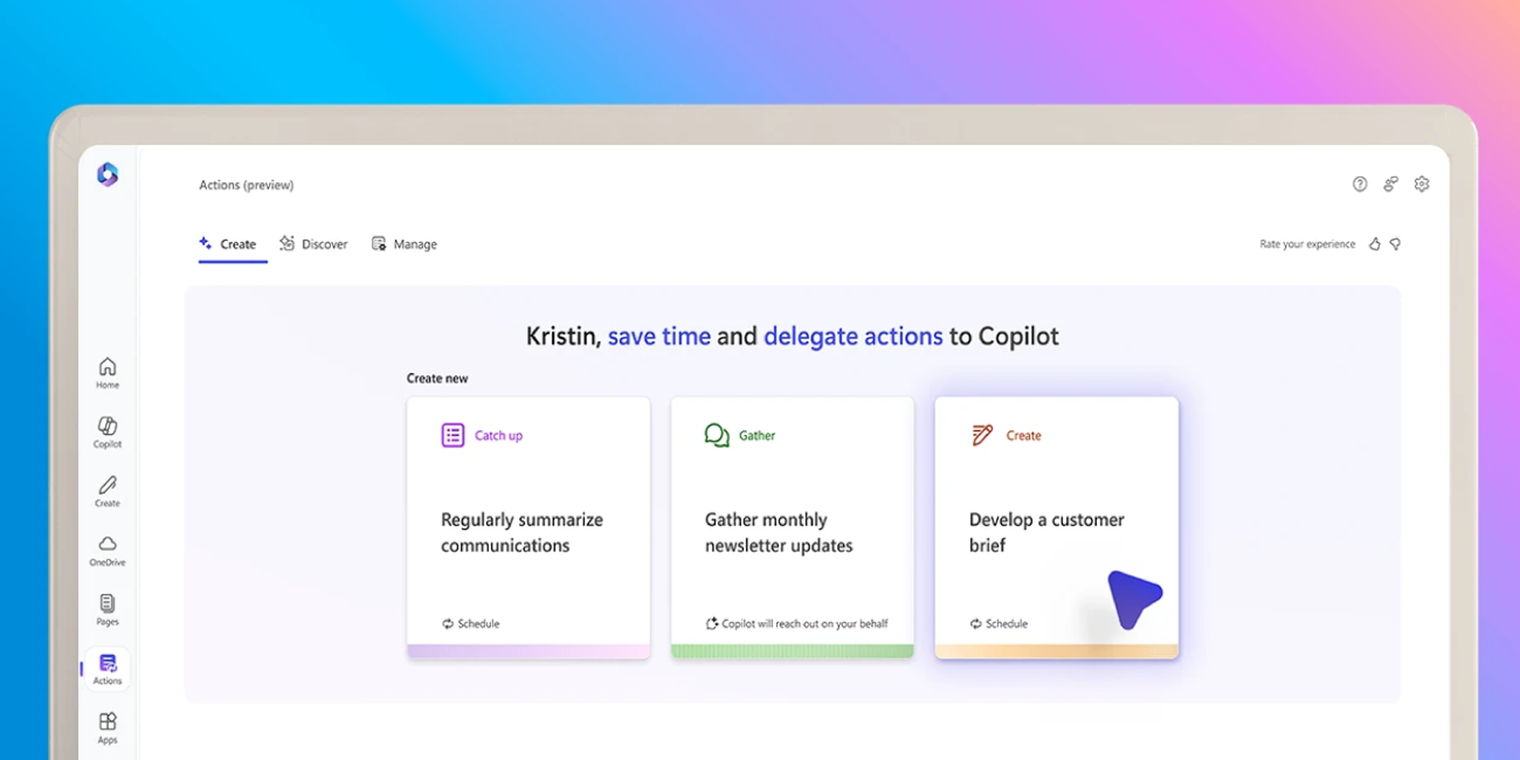Click the delegate actions link in the heading

[x=853, y=336]
